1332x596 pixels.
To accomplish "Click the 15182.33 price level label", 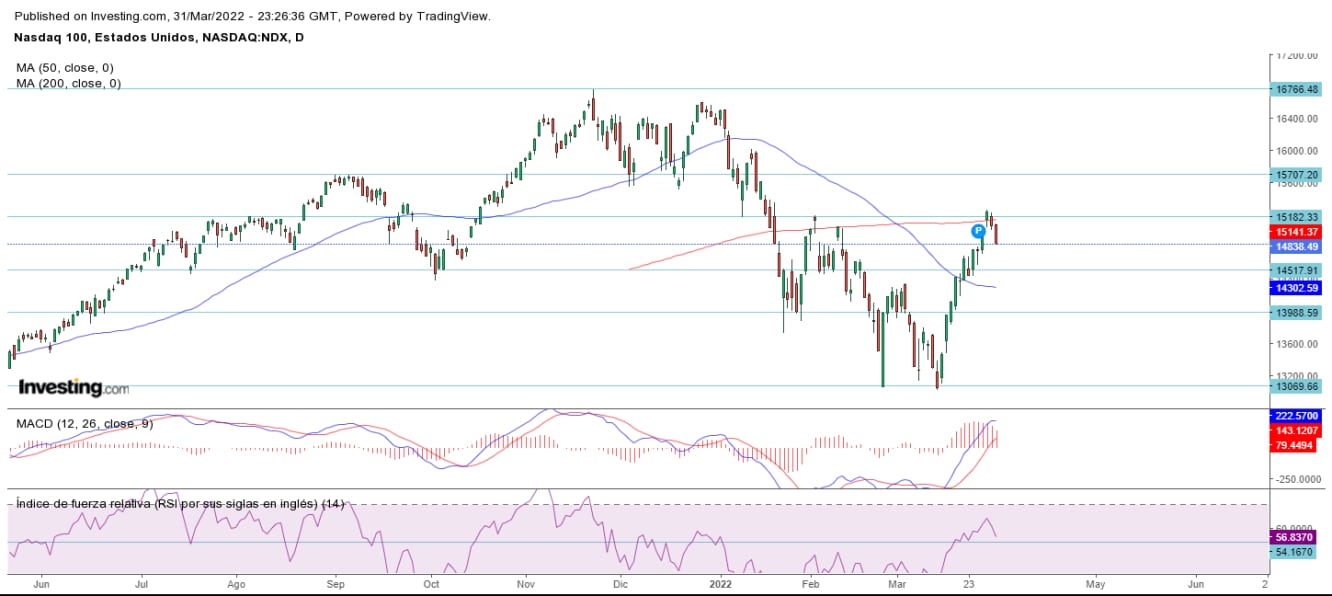I will 1297,216.
